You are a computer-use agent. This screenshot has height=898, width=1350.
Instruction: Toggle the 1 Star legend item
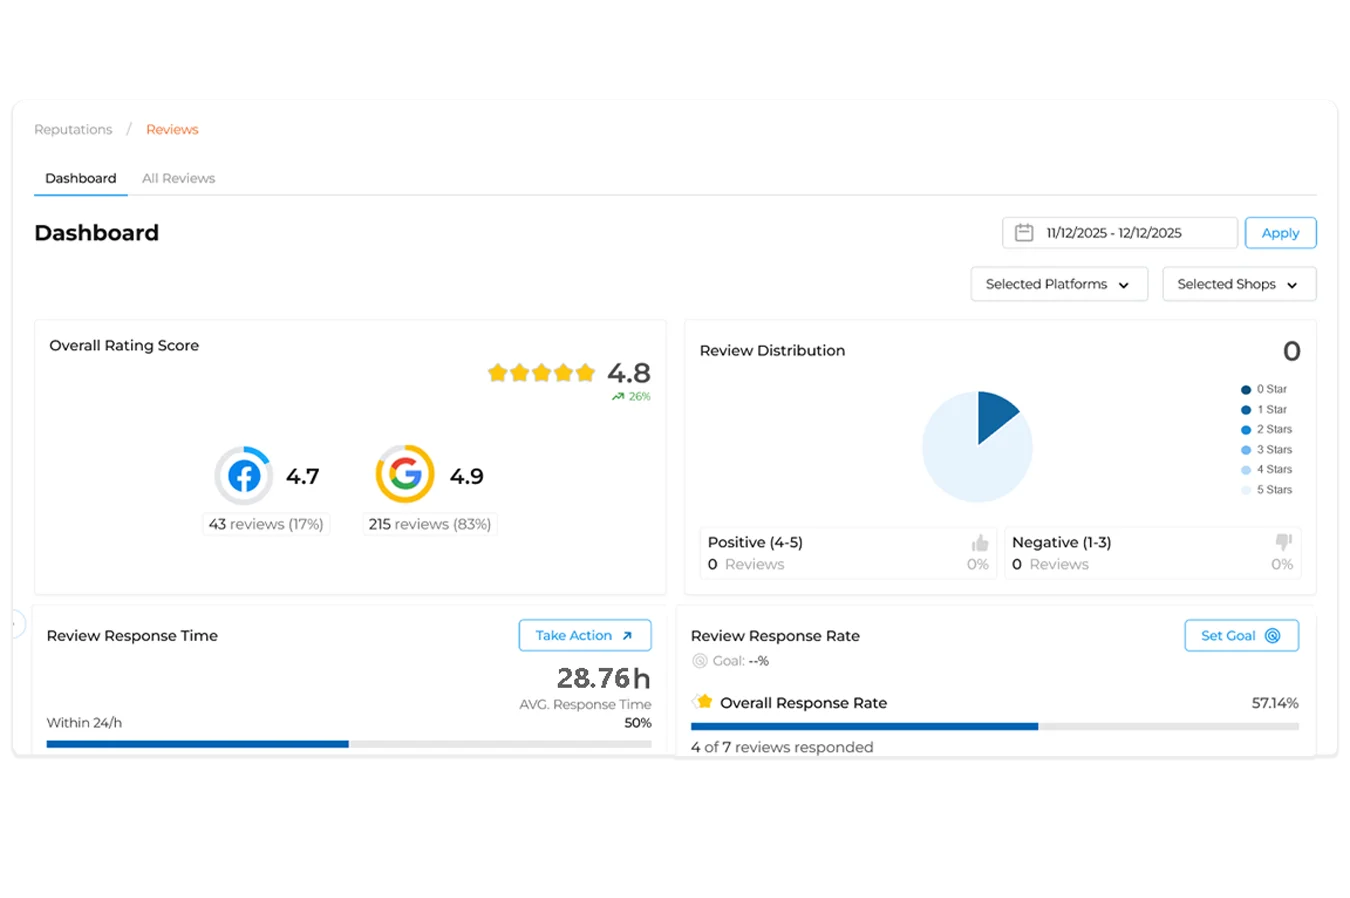point(1264,410)
